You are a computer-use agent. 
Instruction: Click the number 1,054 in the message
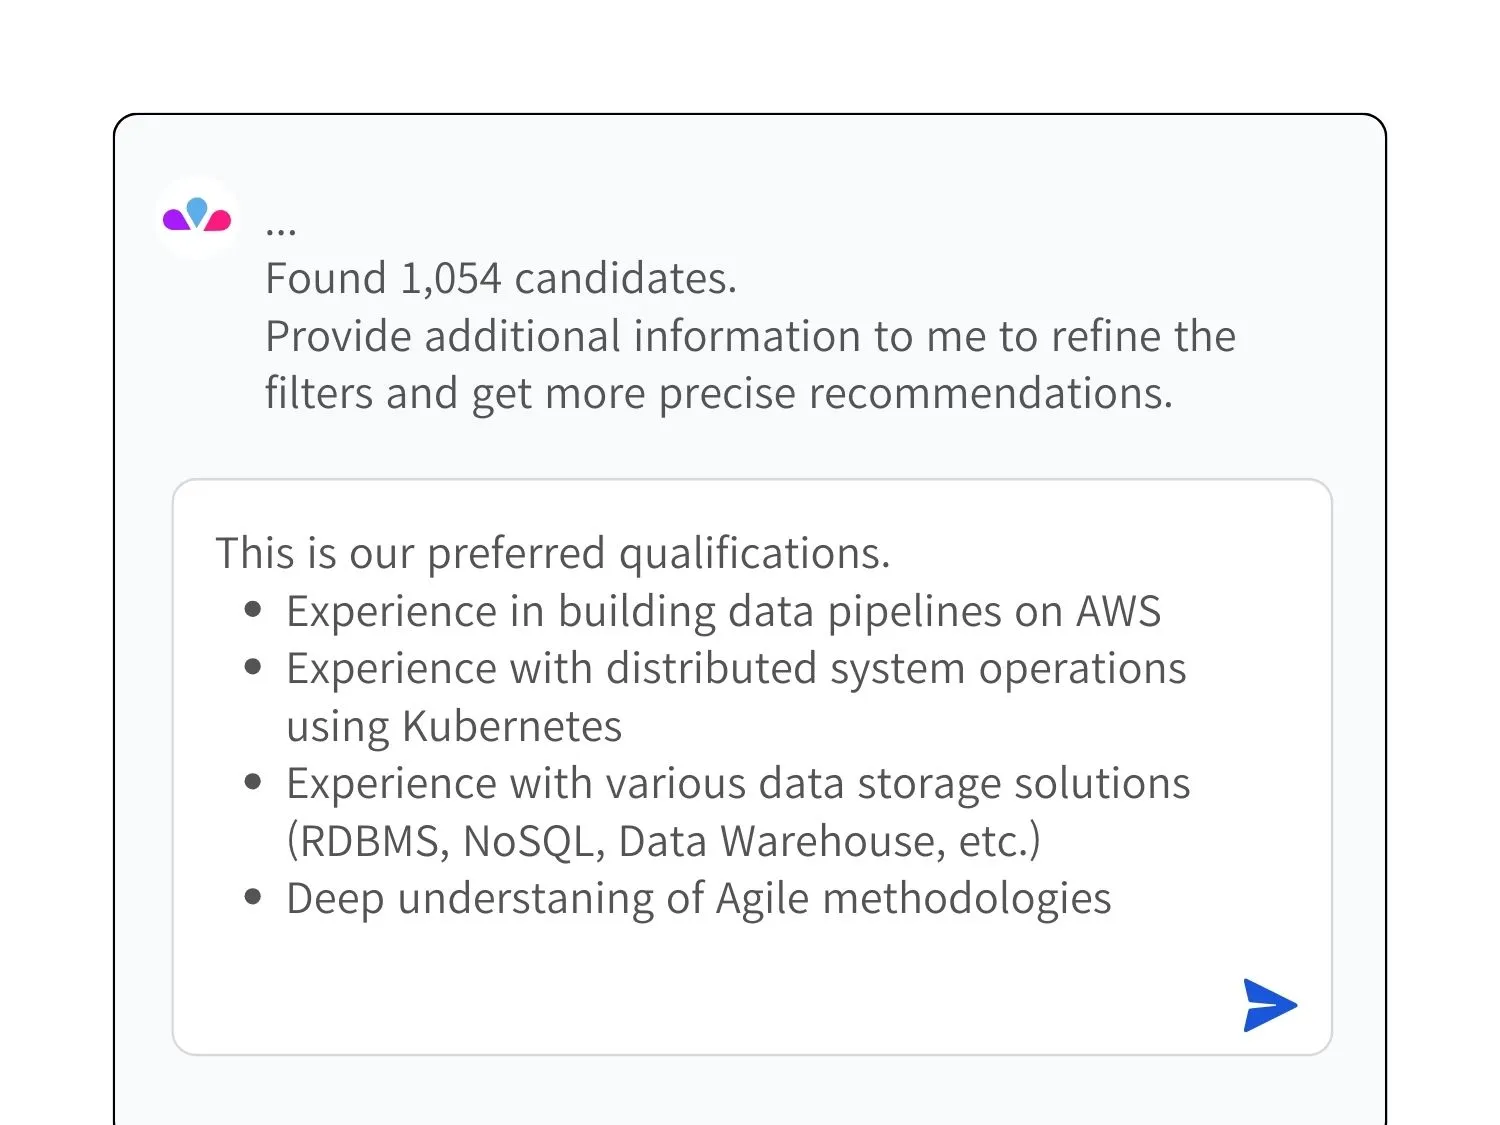coord(450,279)
